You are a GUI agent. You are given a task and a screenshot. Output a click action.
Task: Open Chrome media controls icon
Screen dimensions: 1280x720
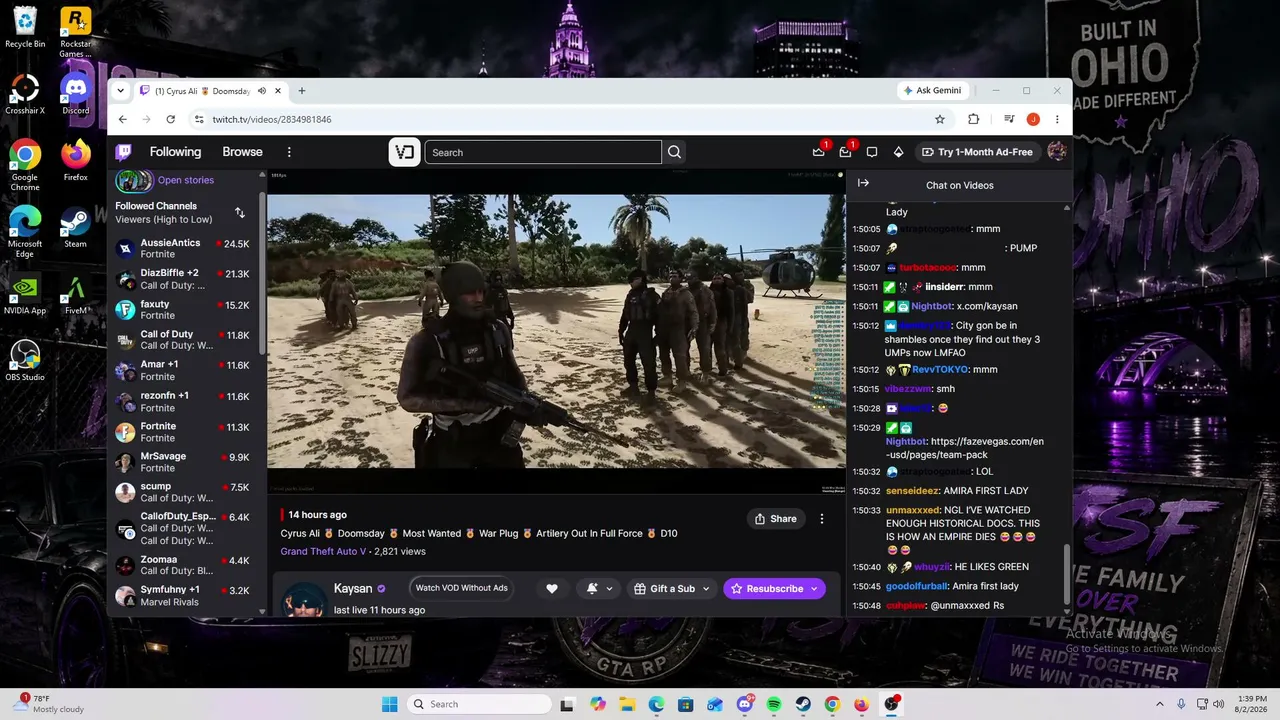coord(1007,119)
